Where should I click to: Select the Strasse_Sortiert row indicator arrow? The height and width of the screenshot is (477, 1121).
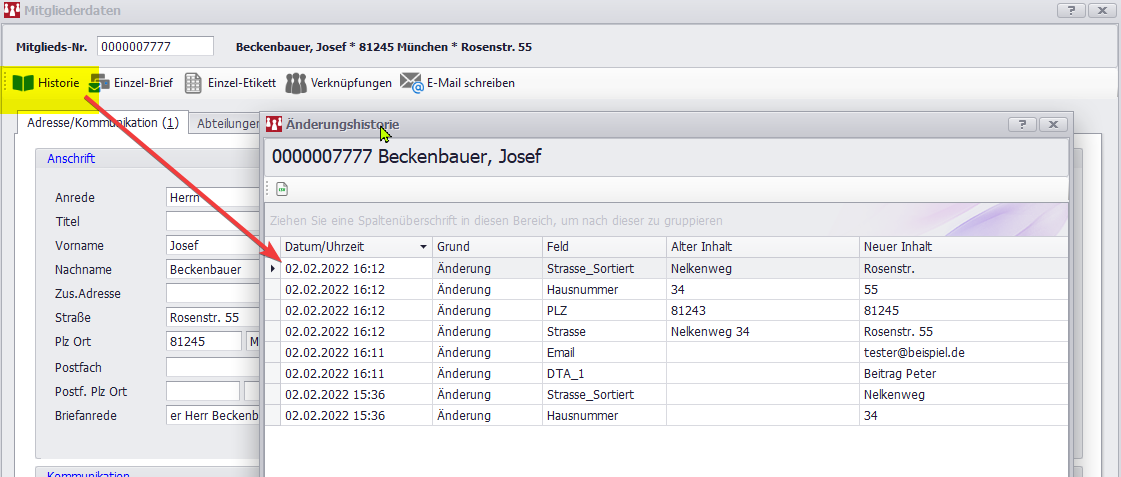coord(273,269)
